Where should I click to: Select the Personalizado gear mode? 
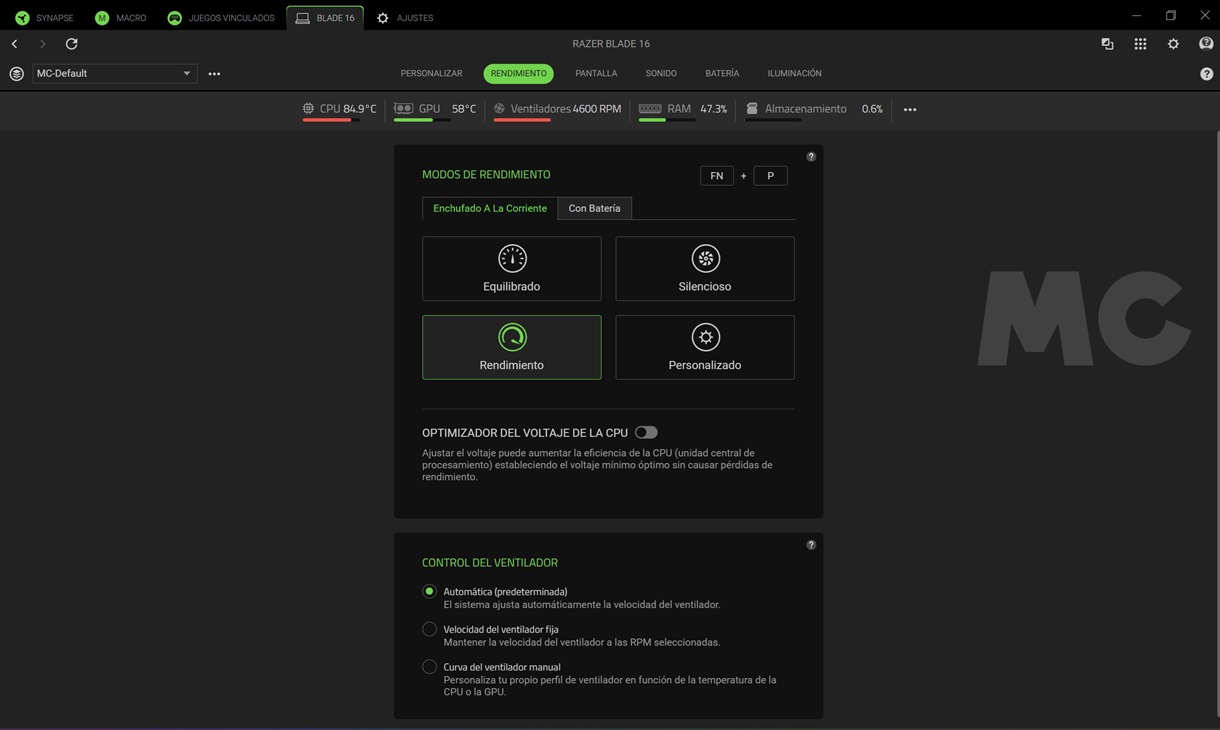705,347
